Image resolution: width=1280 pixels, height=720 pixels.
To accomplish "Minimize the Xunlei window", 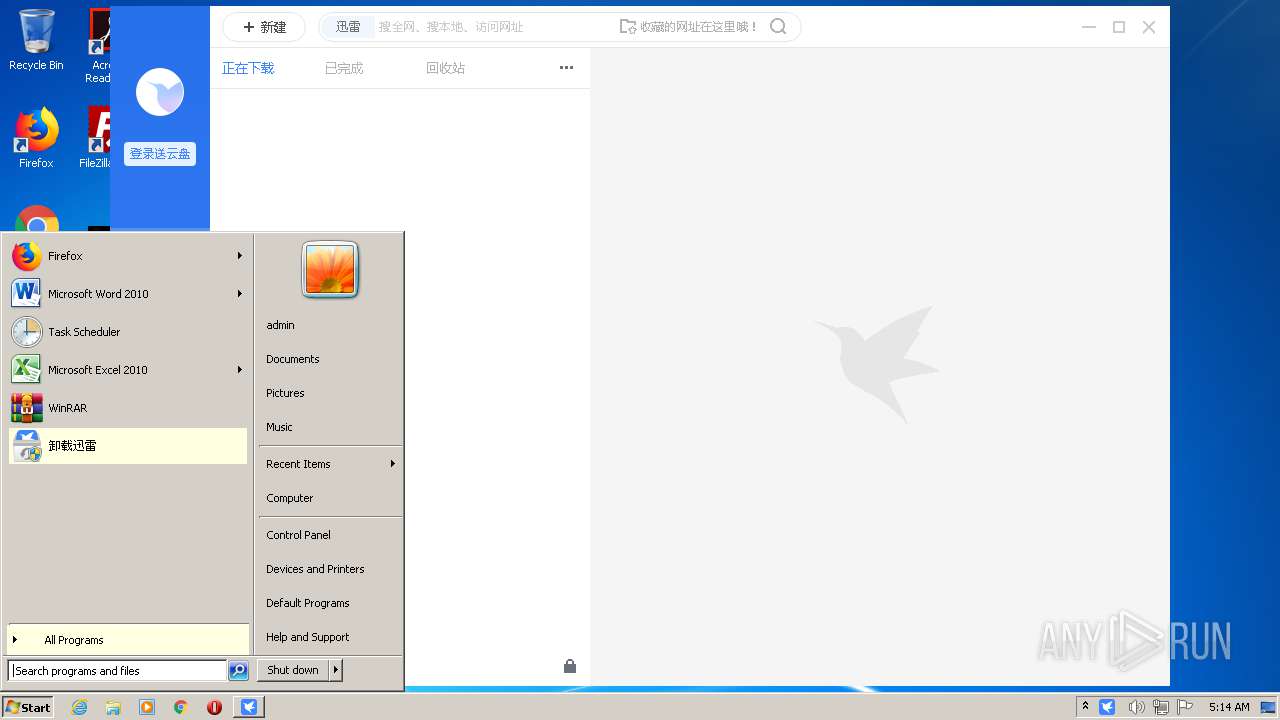I will pos(1089,27).
